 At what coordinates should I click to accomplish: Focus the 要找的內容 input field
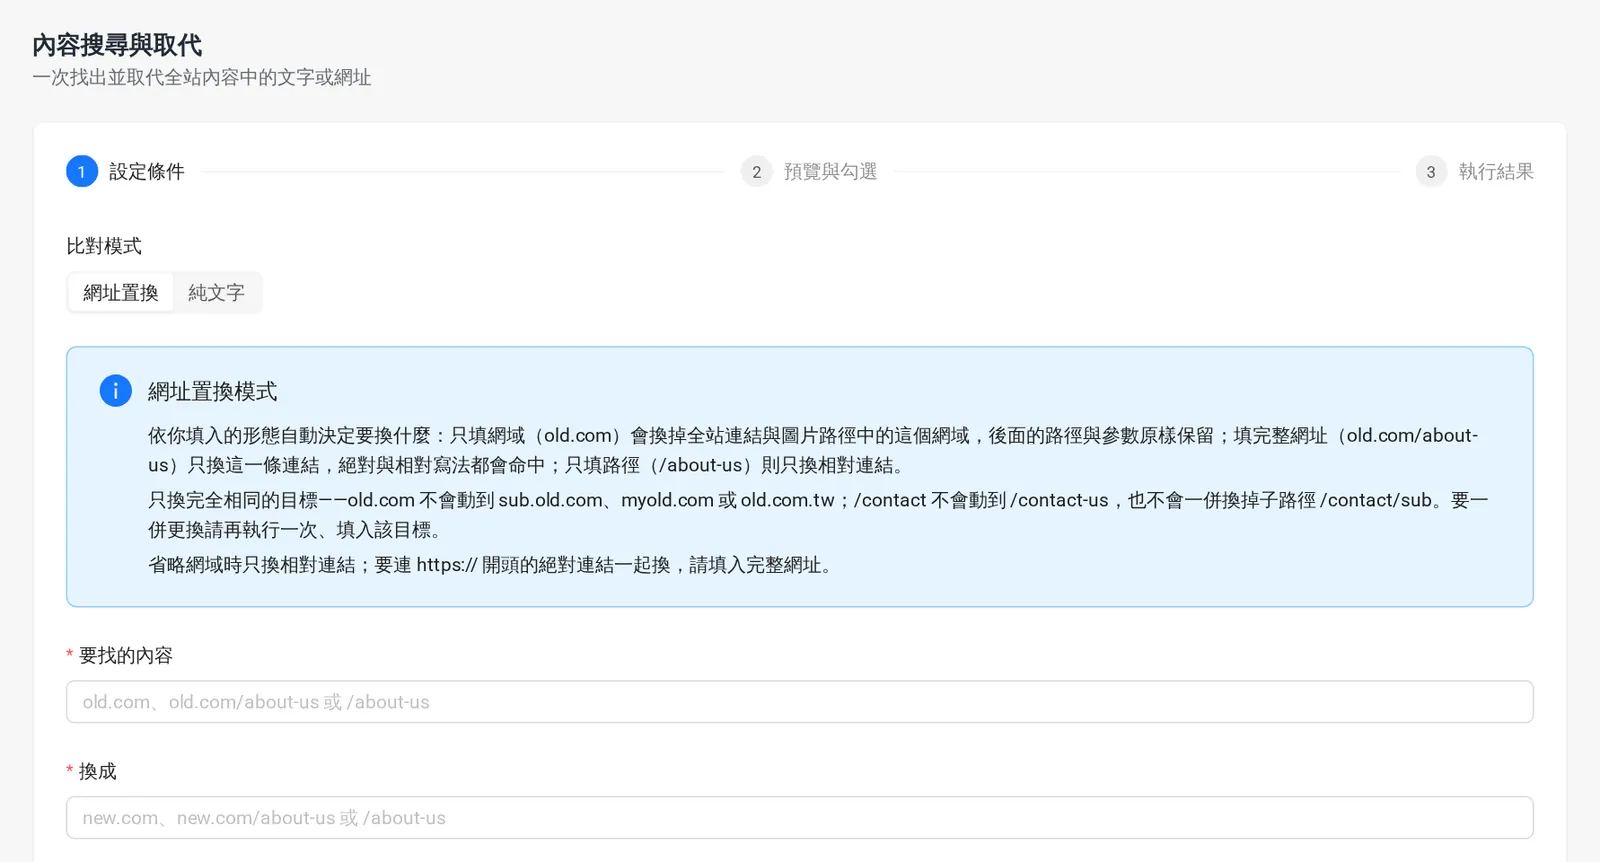point(800,702)
